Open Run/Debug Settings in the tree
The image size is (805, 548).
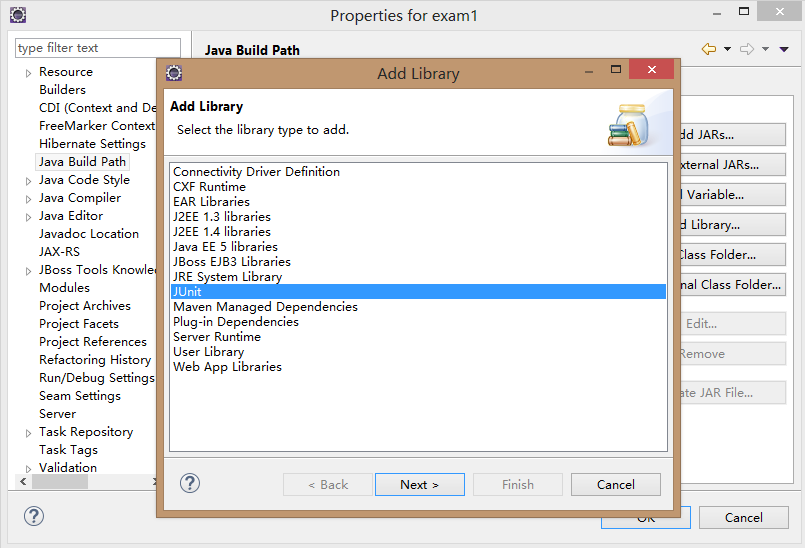click(x=97, y=377)
